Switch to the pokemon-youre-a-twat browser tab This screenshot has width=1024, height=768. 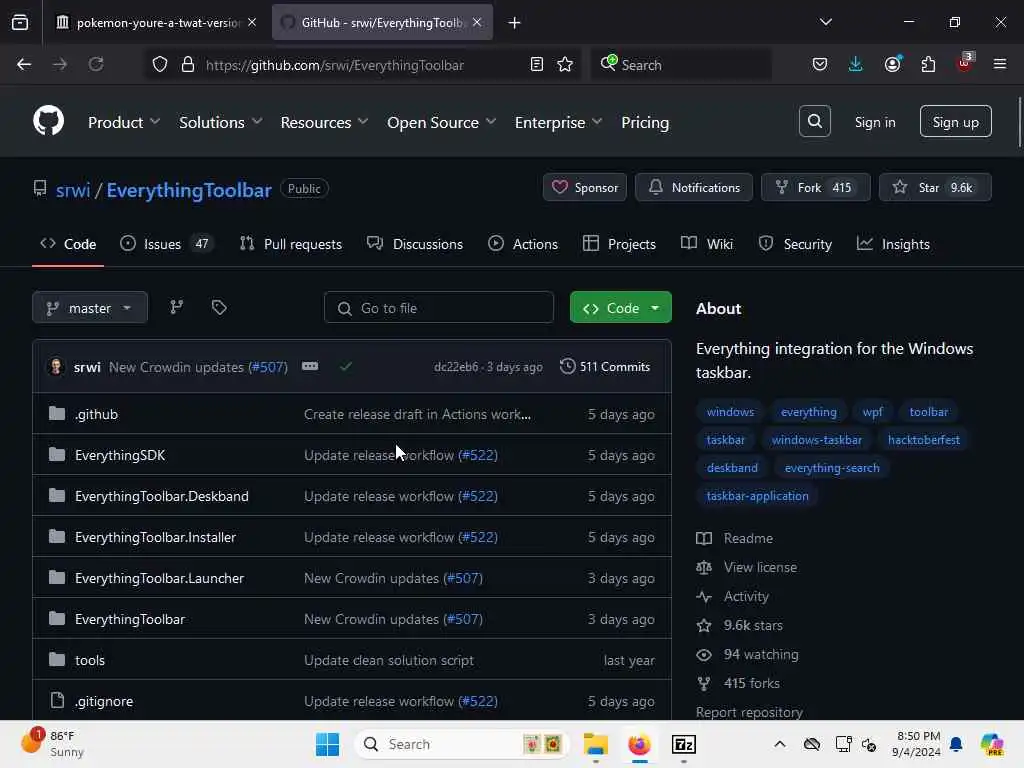click(x=155, y=23)
